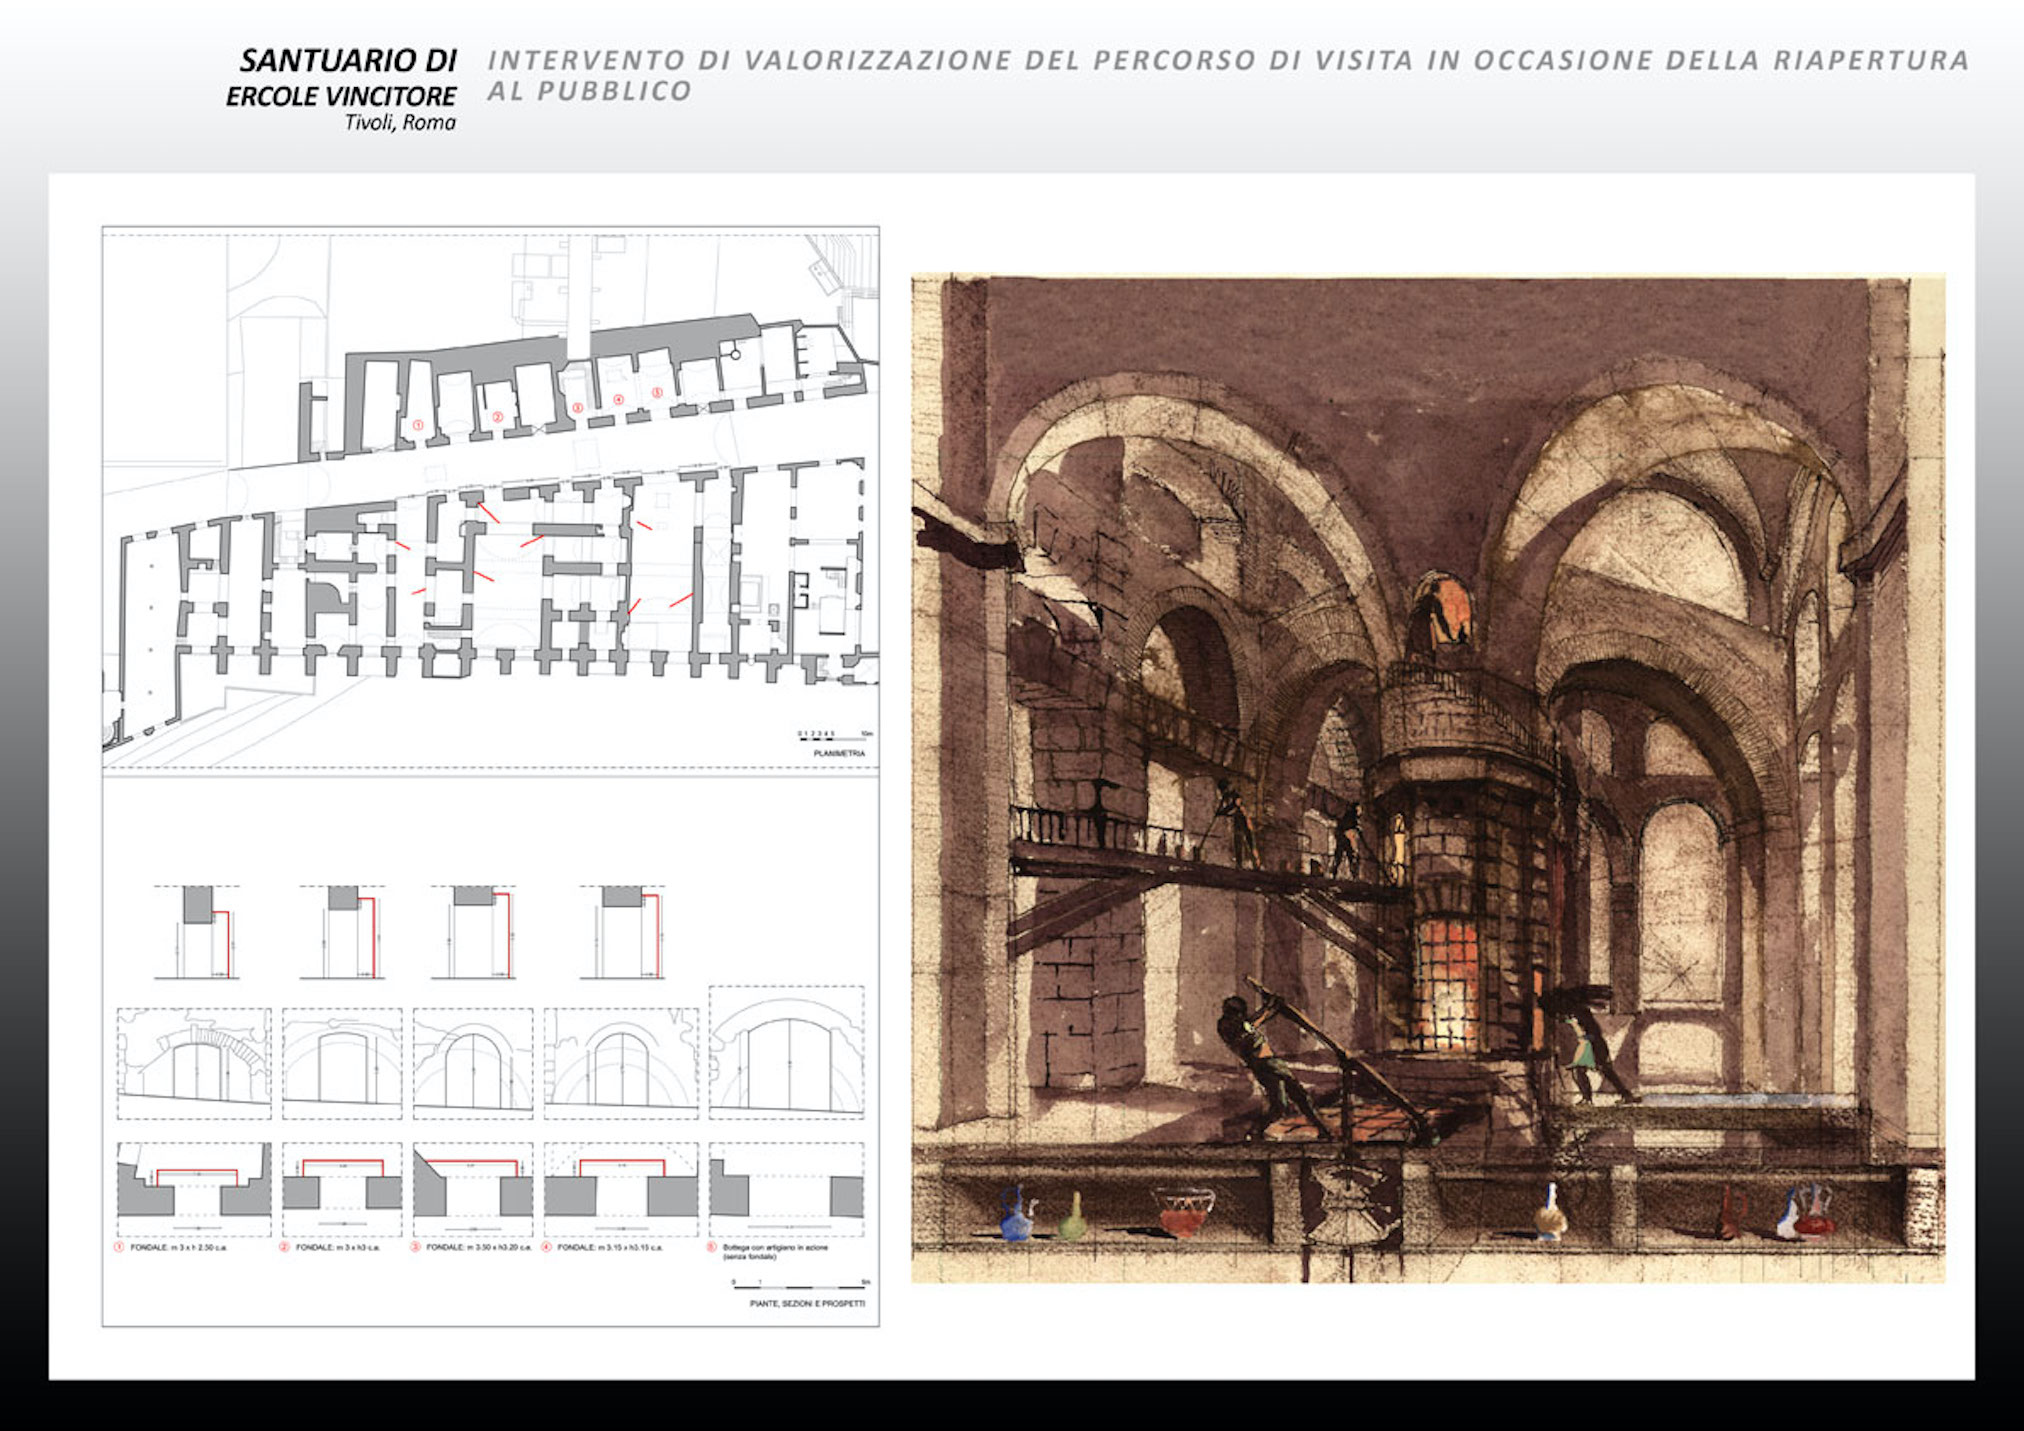Click the 'Tivoli, Roma' subtitle

tap(400, 123)
